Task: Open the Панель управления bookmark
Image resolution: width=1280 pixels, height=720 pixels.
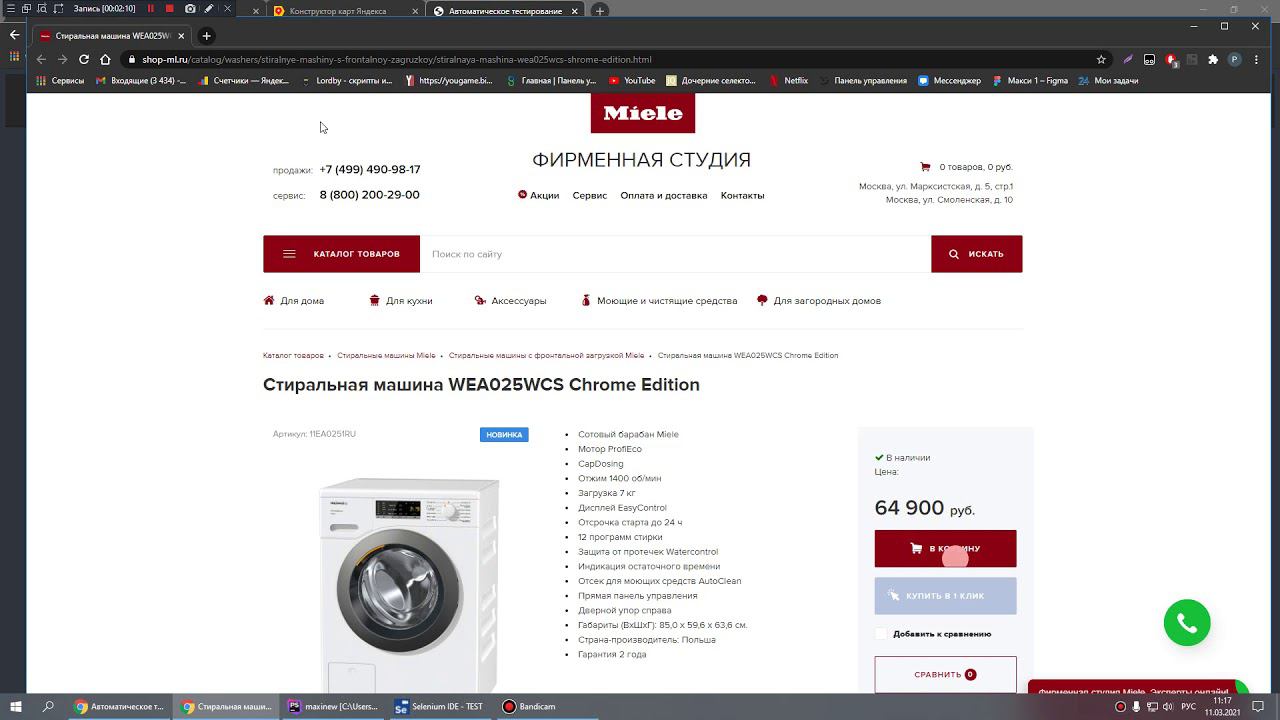Action: (863, 81)
